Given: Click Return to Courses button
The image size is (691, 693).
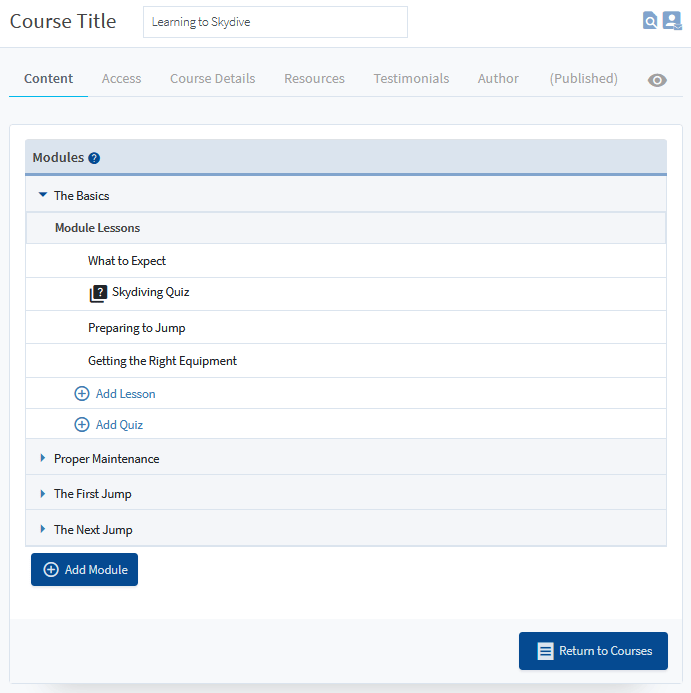Looking at the screenshot, I should (593, 651).
